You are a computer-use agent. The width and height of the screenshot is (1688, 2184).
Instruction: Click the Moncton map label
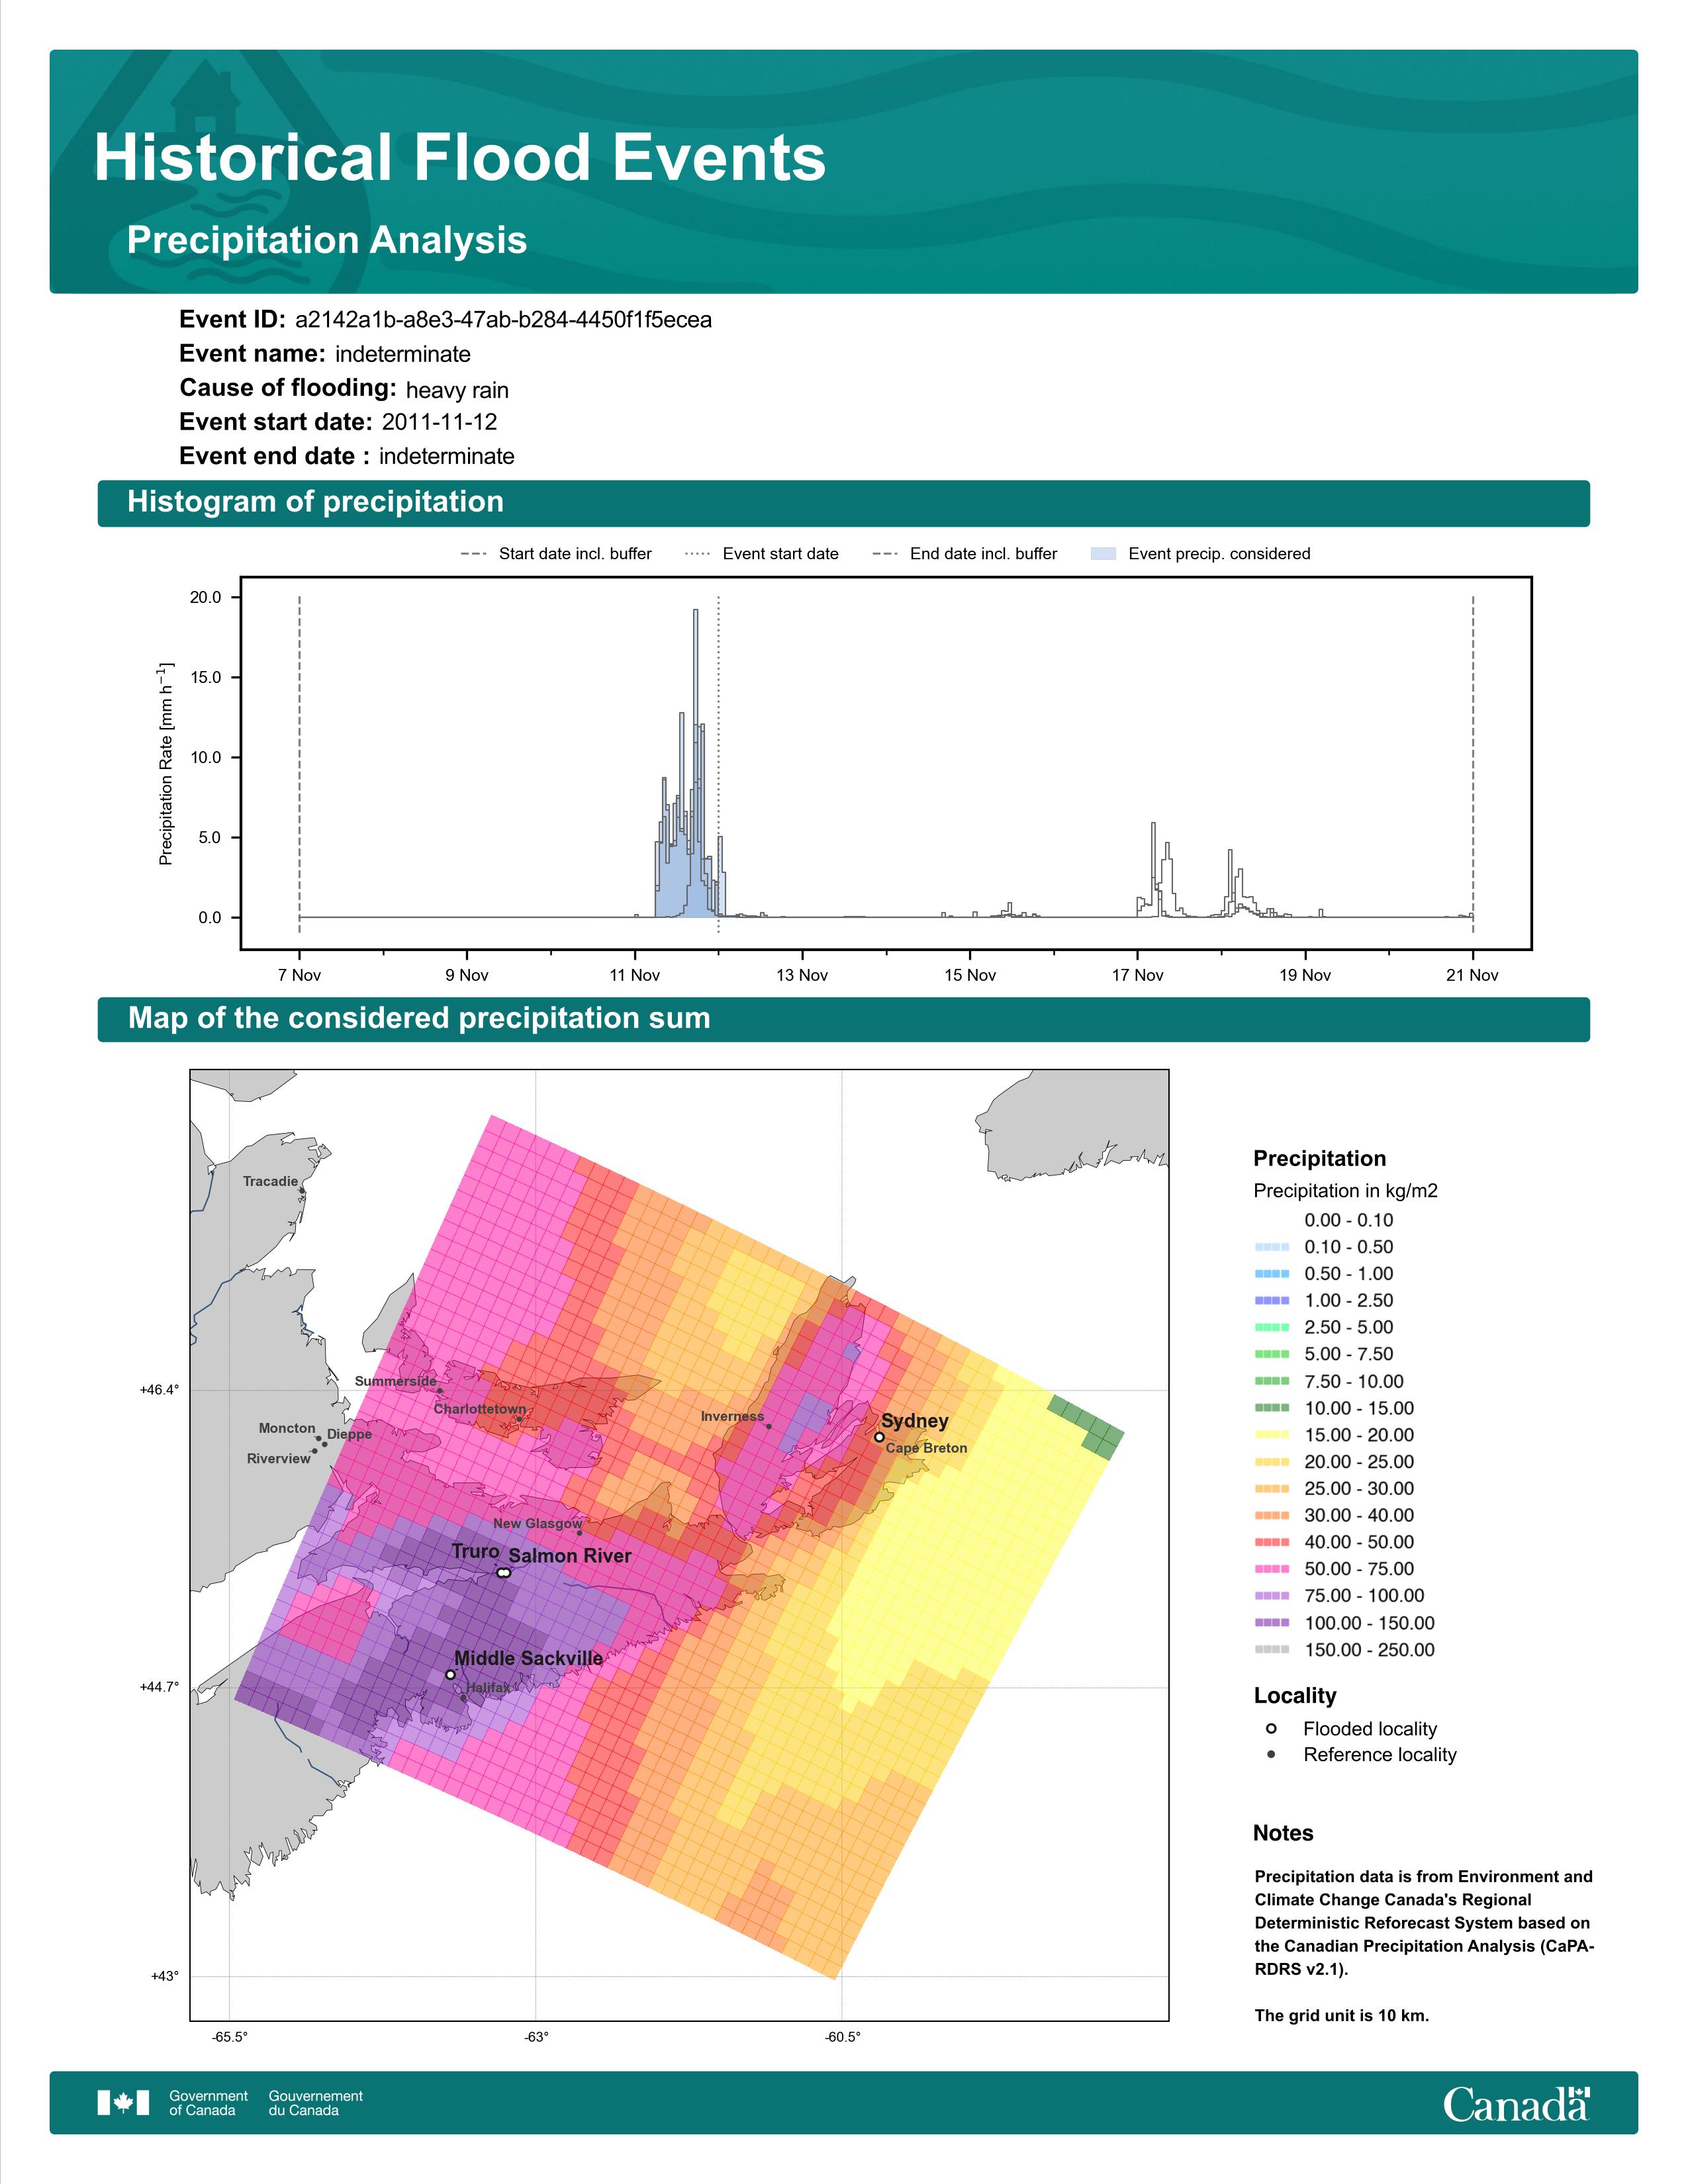[x=287, y=1428]
